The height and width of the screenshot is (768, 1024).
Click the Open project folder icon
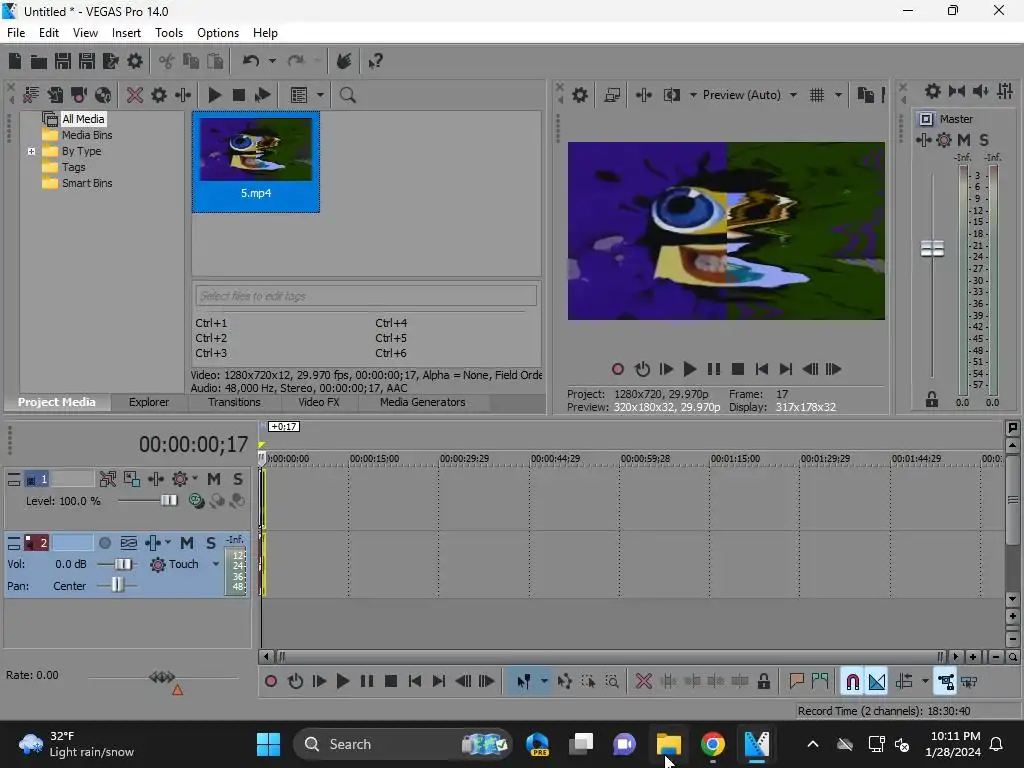[x=39, y=61]
